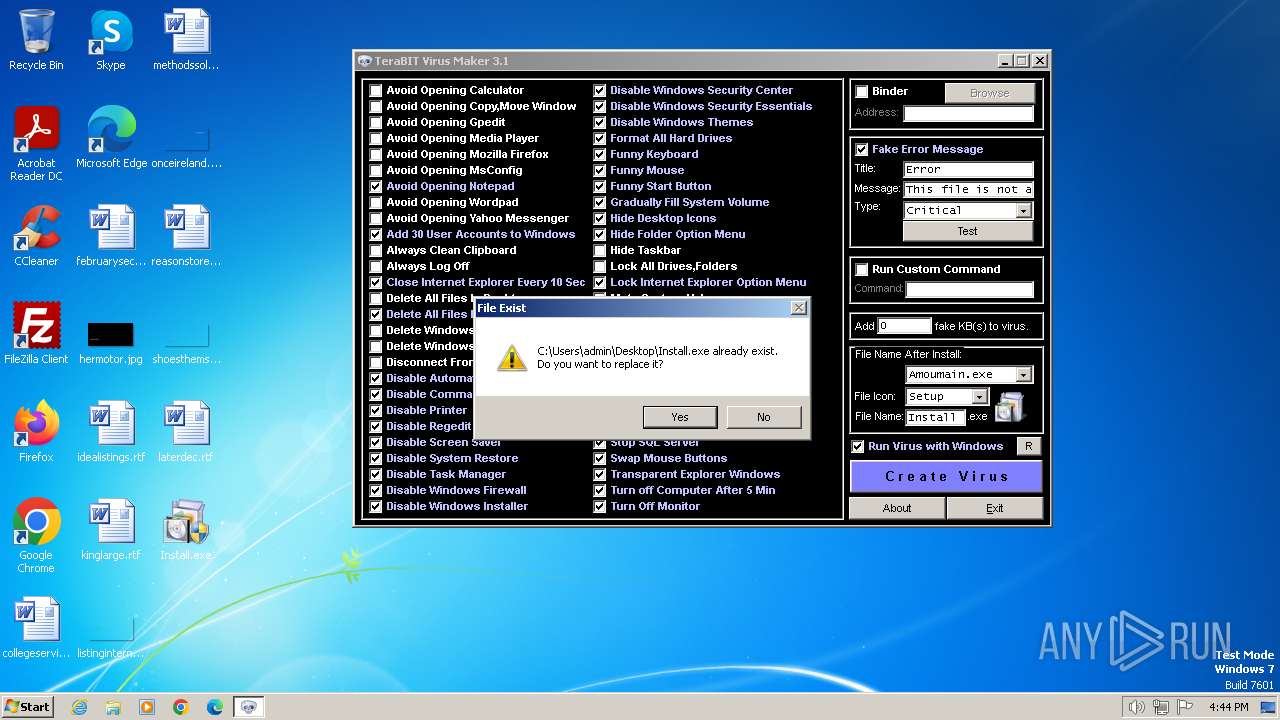Open the About button
The height and width of the screenshot is (720, 1280).
click(897, 508)
